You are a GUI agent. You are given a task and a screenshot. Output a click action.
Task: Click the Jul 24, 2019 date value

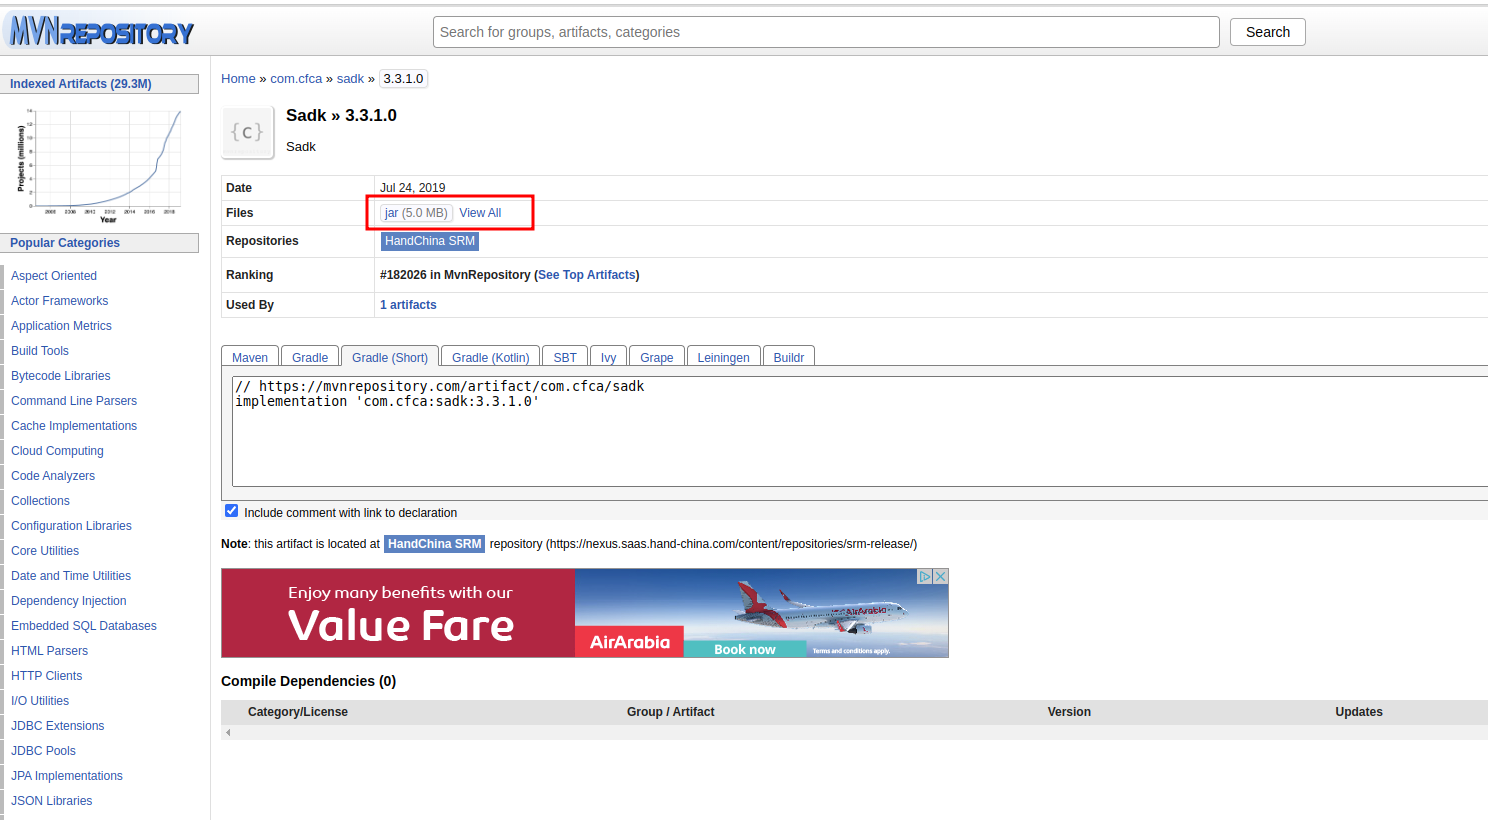(x=412, y=188)
